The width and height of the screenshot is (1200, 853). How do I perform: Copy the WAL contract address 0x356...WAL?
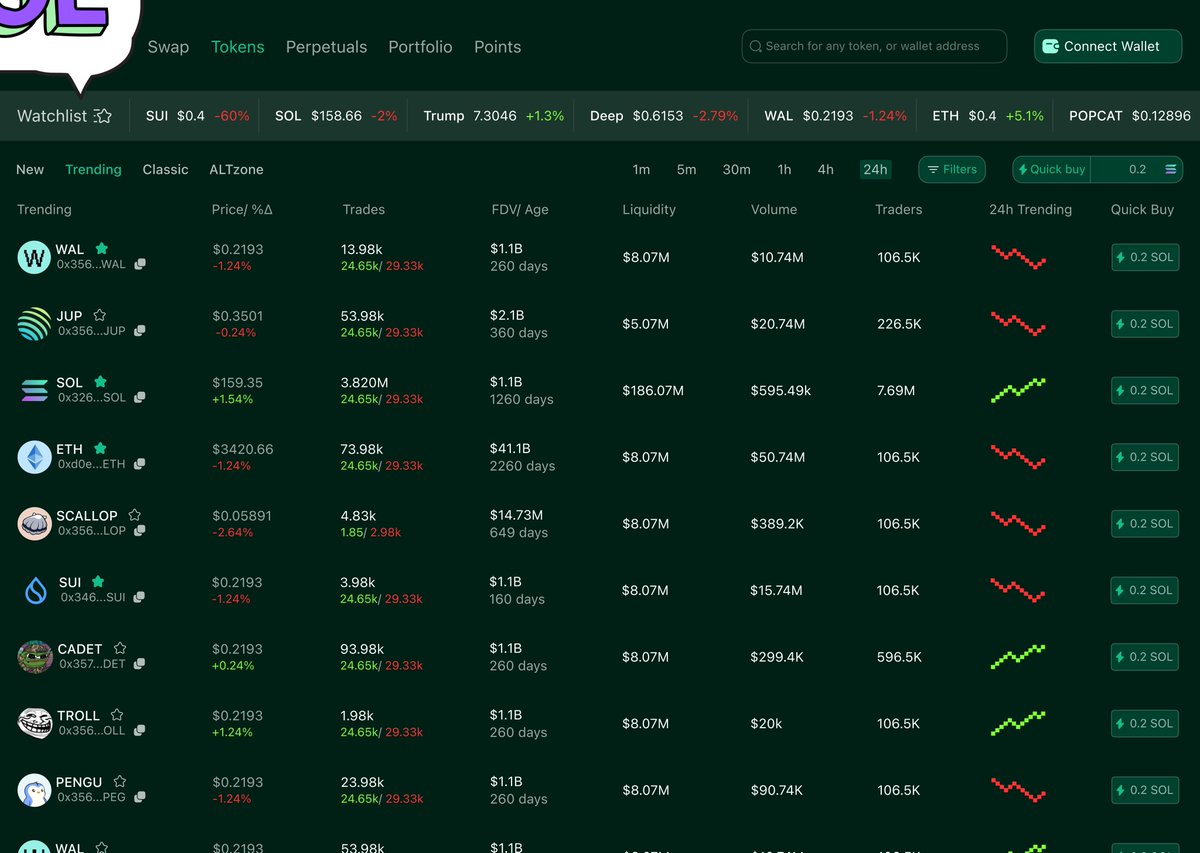pos(140,265)
